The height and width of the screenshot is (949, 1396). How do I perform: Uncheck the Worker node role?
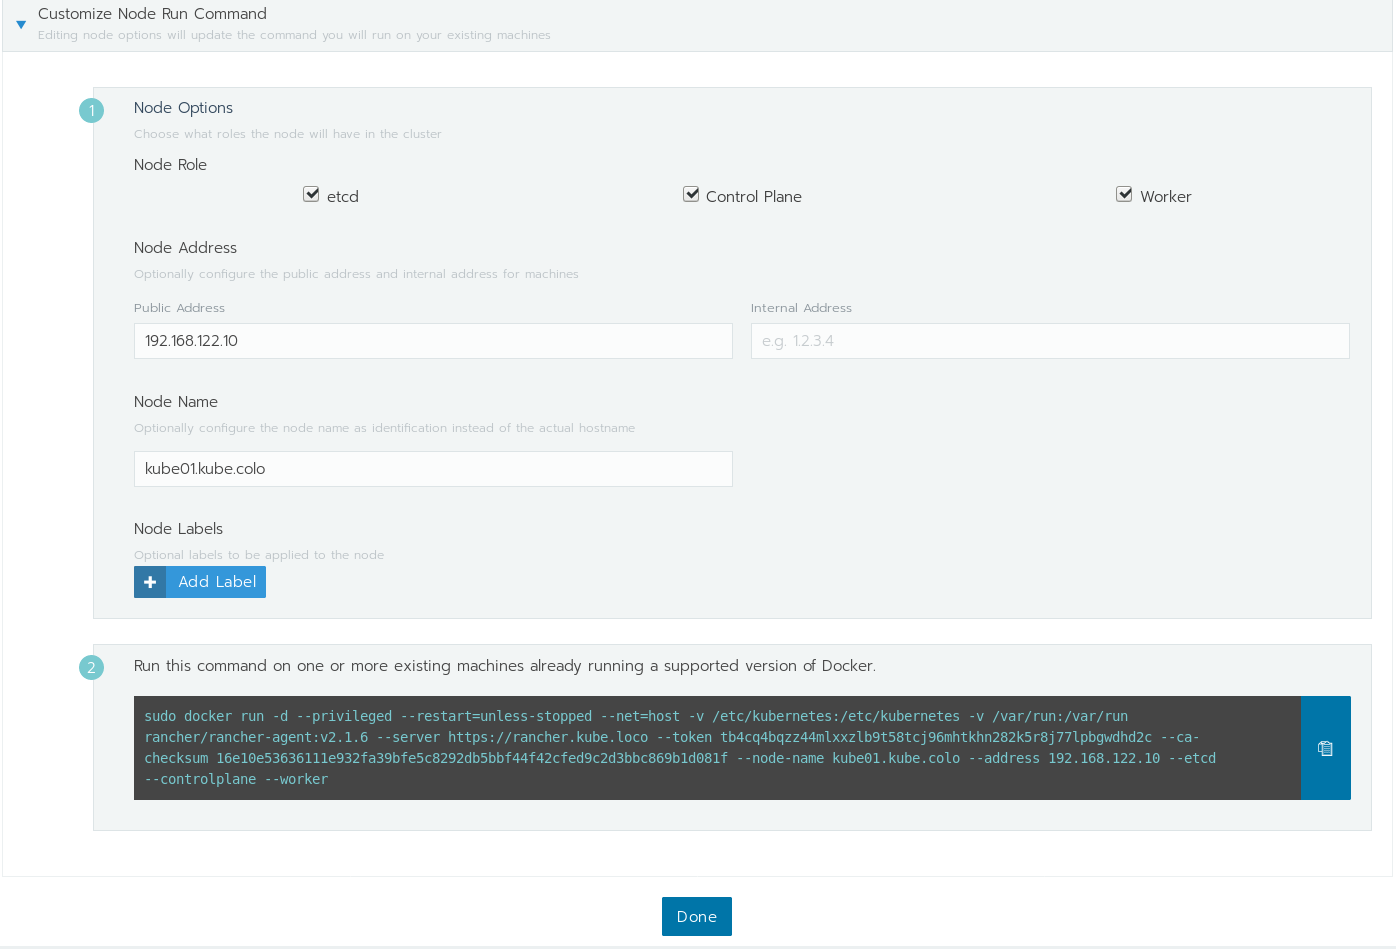1124,194
